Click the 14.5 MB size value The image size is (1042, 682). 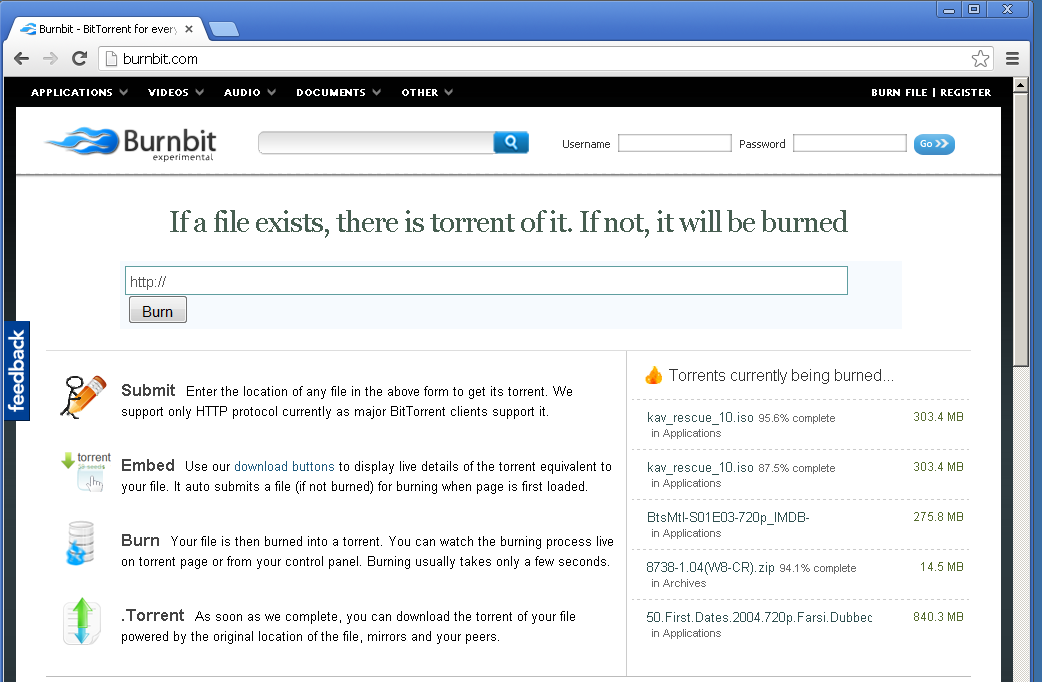click(x=942, y=567)
